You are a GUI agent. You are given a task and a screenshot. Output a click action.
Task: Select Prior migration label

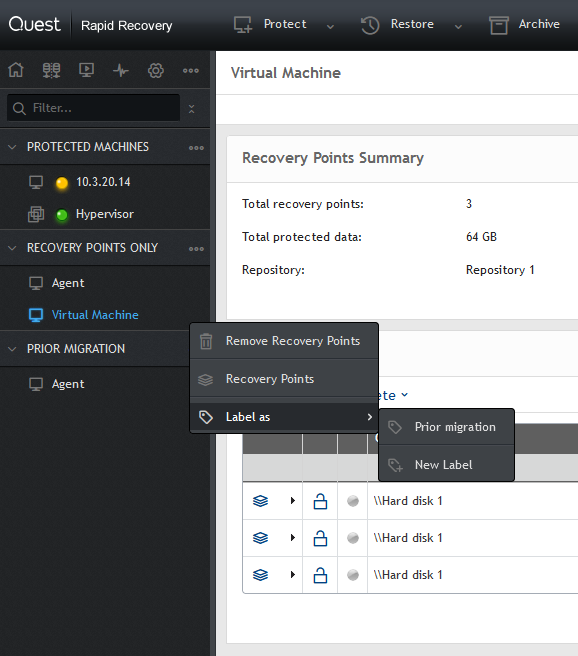(446, 427)
